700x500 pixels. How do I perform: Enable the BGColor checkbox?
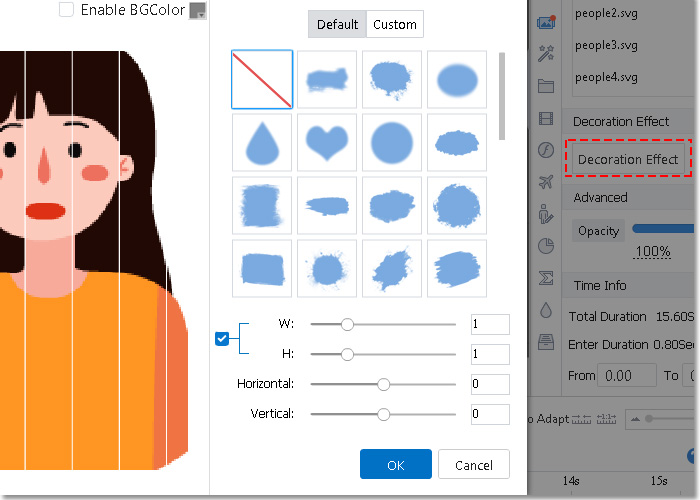pos(67,9)
